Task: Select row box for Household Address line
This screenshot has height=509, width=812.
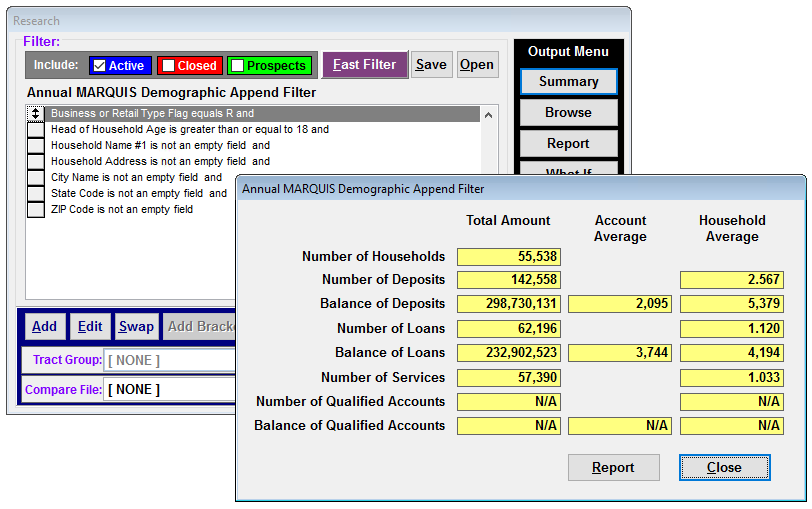Action: pyautogui.click(x=36, y=162)
